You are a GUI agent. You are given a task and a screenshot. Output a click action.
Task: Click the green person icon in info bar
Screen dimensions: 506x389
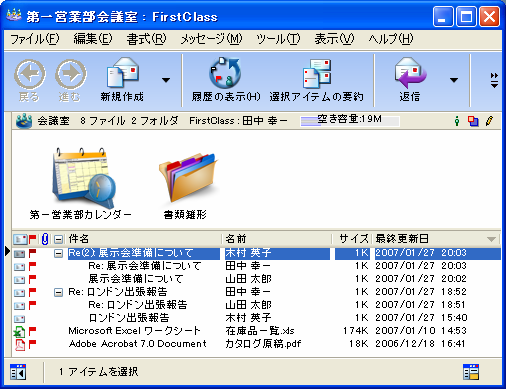pyautogui.click(x=457, y=121)
